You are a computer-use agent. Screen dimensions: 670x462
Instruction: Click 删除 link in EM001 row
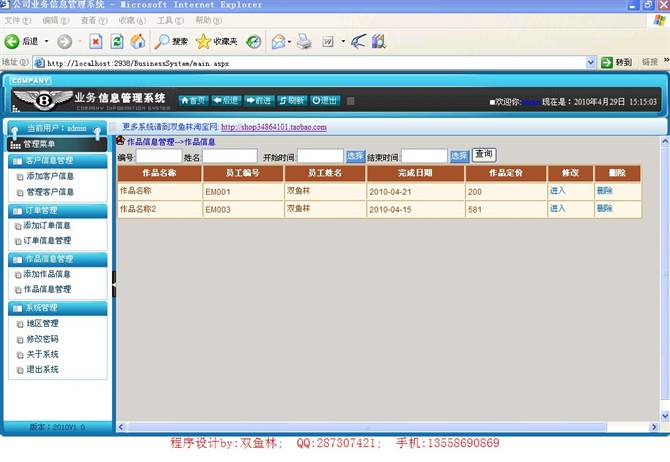coord(605,191)
